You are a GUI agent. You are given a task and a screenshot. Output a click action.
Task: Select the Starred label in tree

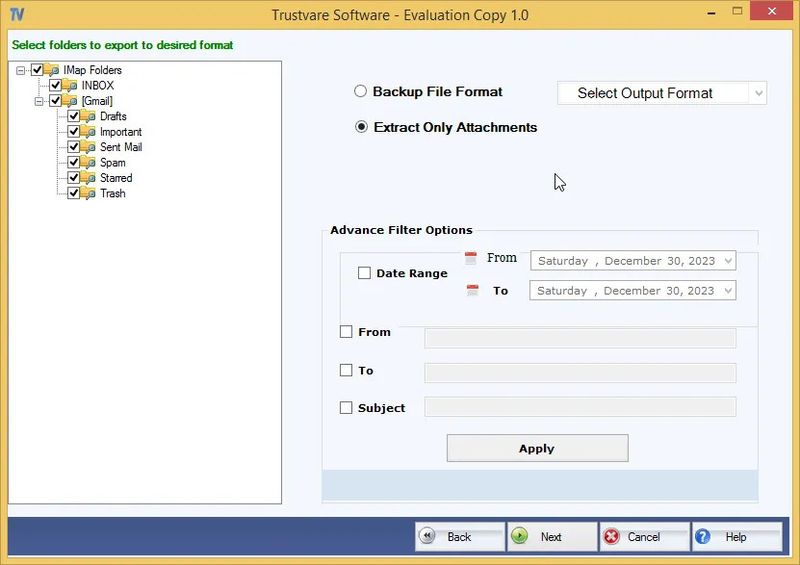116,178
